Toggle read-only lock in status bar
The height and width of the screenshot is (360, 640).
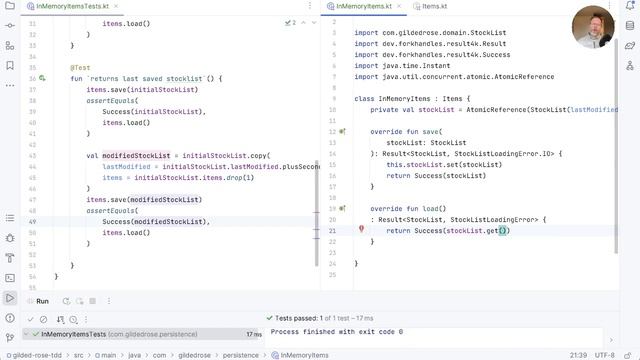pos(628,355)
